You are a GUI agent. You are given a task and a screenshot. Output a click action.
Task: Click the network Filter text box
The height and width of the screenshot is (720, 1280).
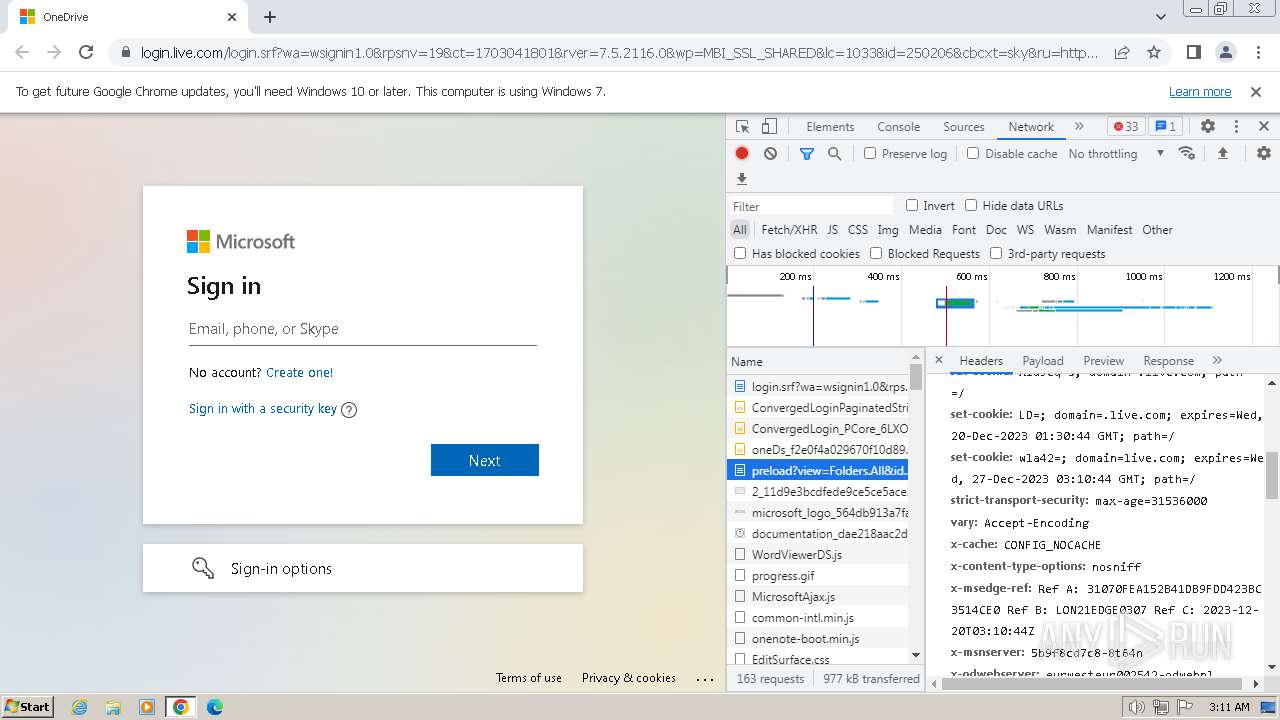coord(812,206)
